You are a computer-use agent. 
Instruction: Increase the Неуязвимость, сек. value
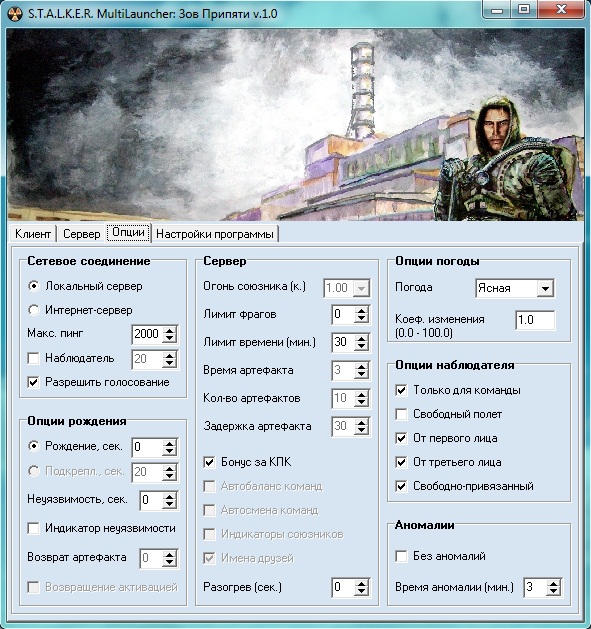pyautogui.click(x=169, y=496)
